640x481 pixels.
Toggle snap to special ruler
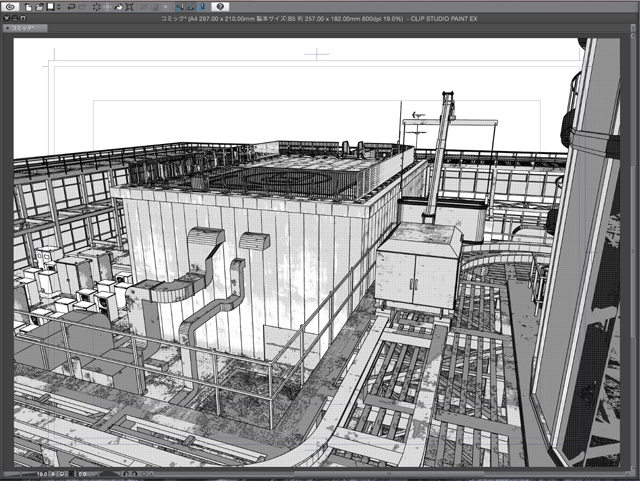point(191,7)
